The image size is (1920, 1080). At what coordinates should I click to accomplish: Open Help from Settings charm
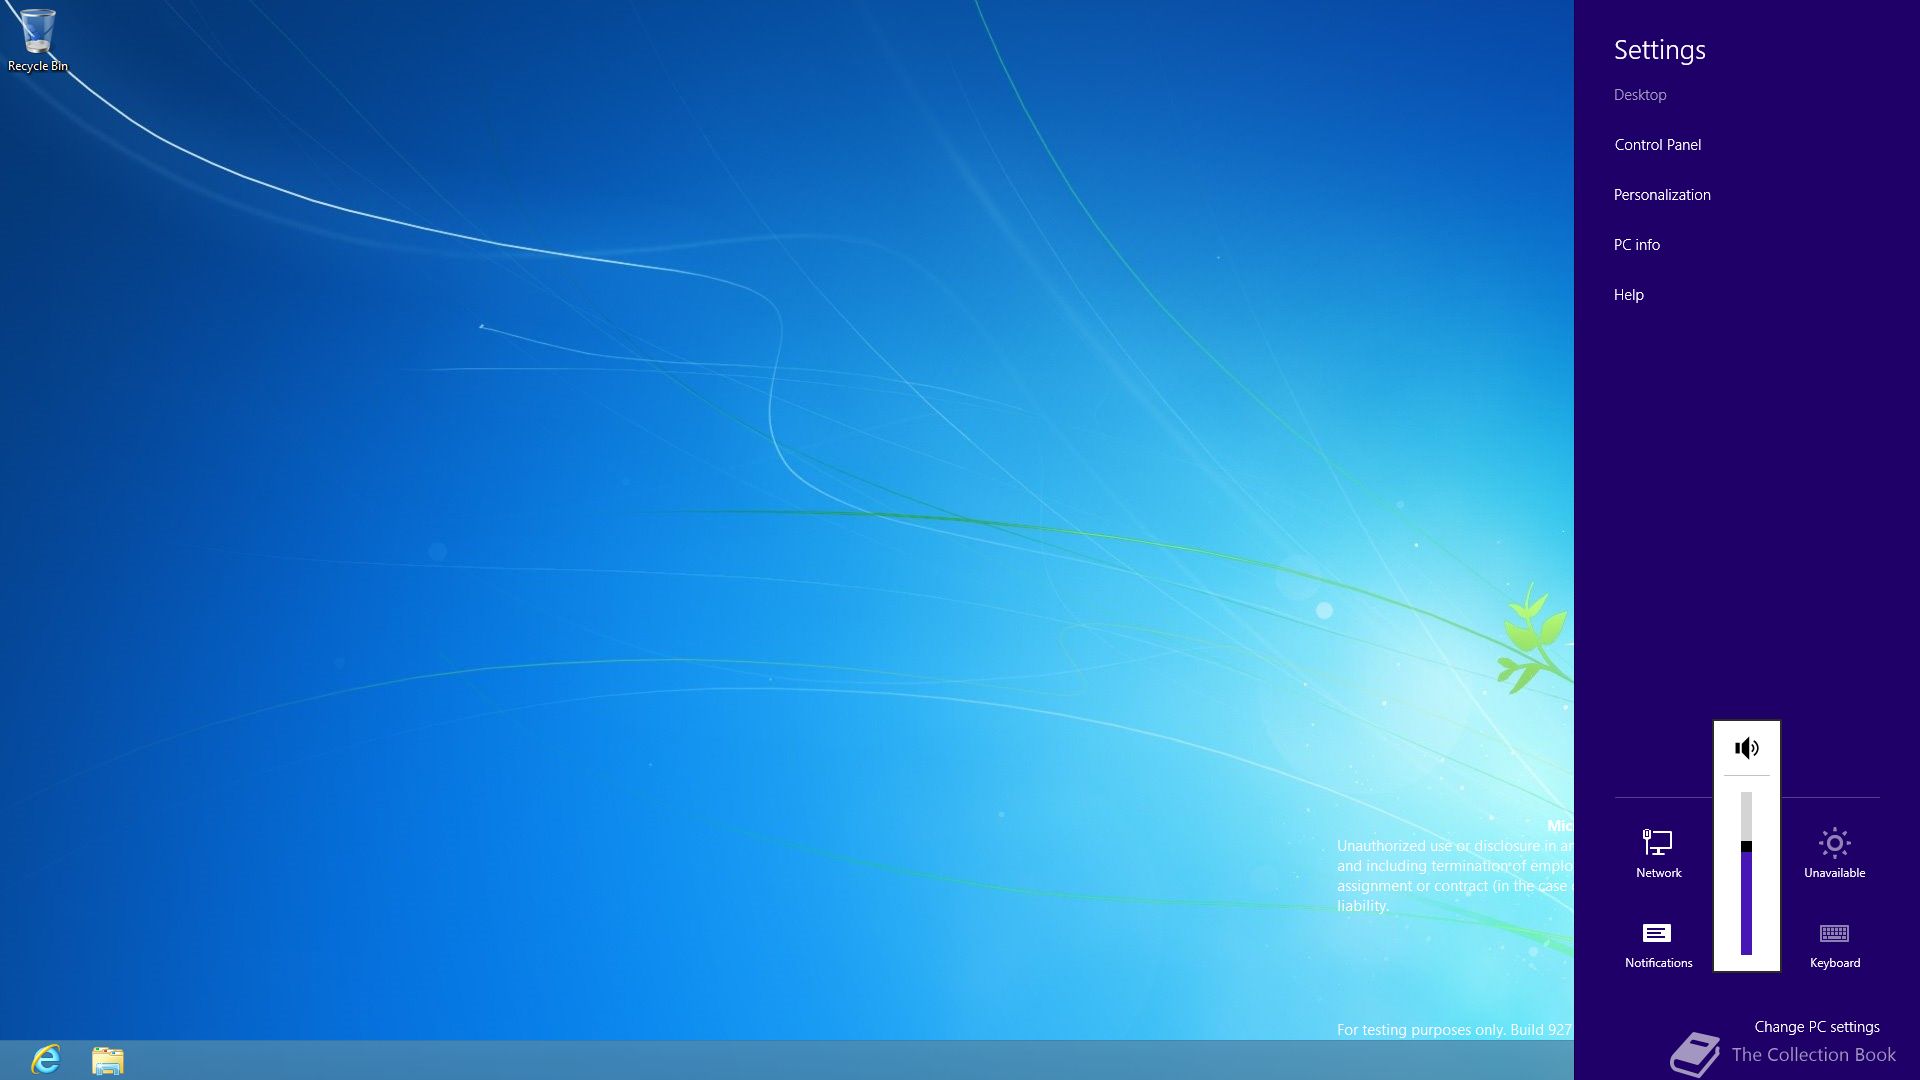[x=1628, y=295]
